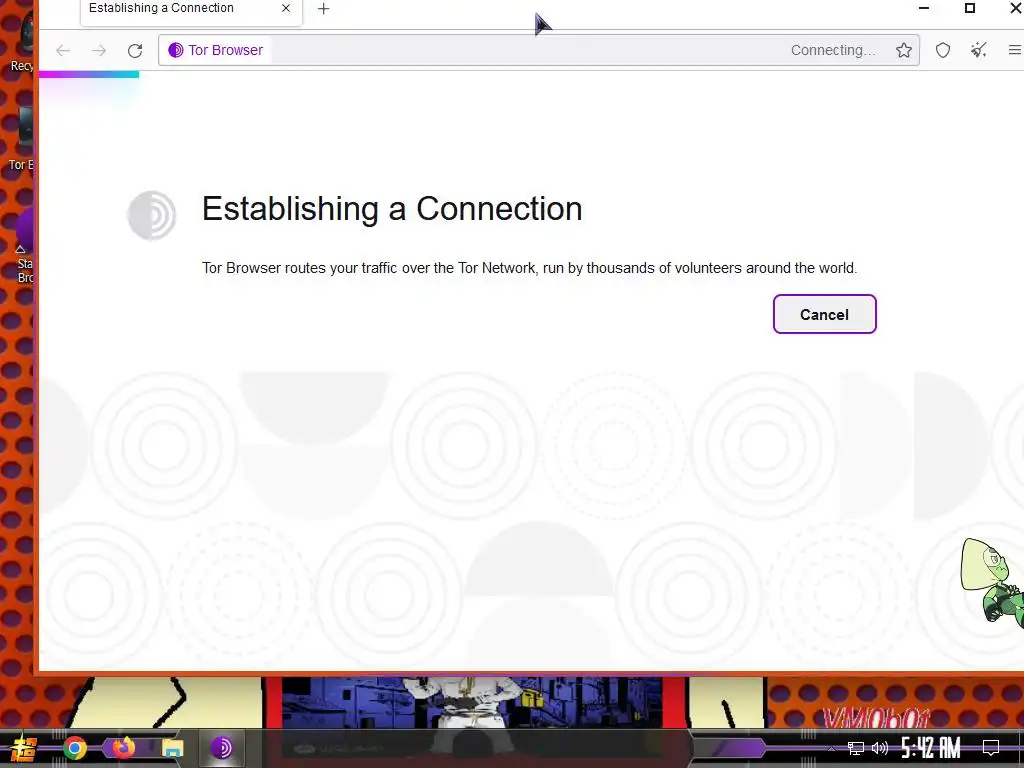Open the hamburger application menu

coord(1014,50)
